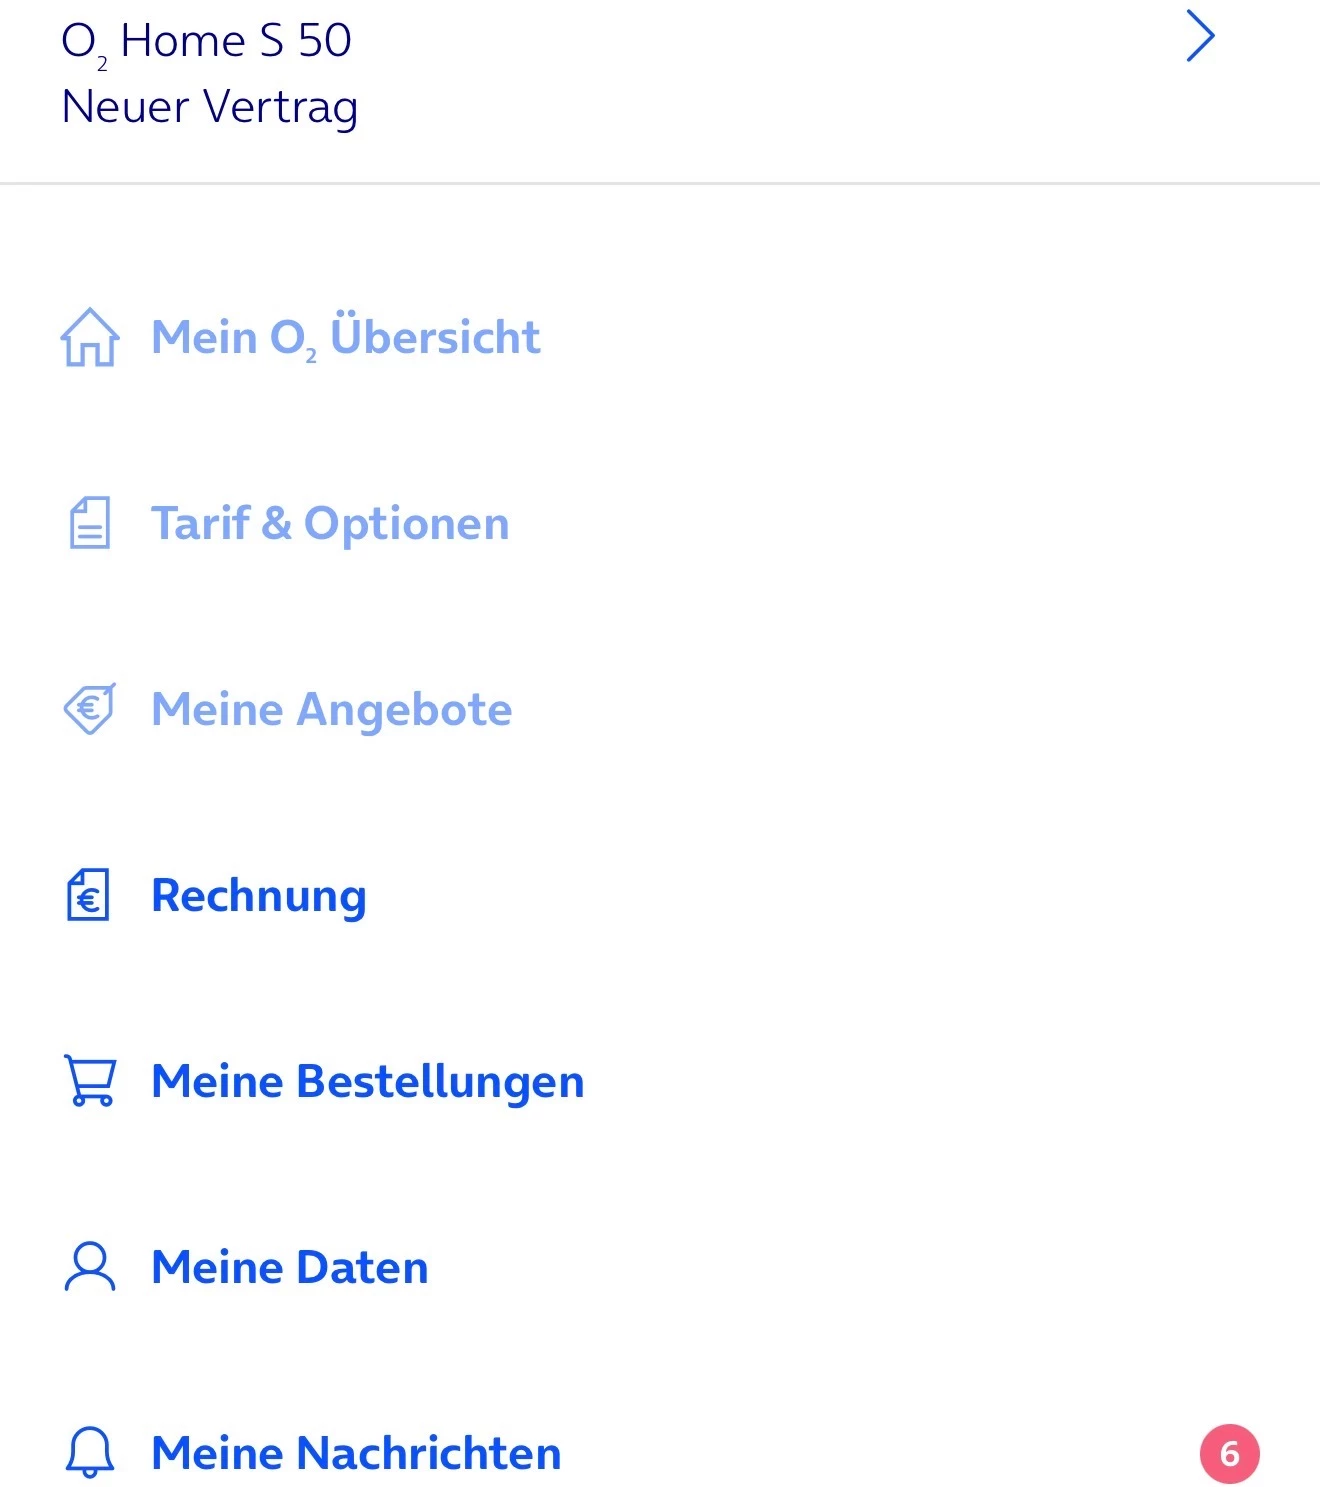Screen dimensions: 1320x1487
Task: Open the Rechnung billing section
Action: click(x=259, y=896)
